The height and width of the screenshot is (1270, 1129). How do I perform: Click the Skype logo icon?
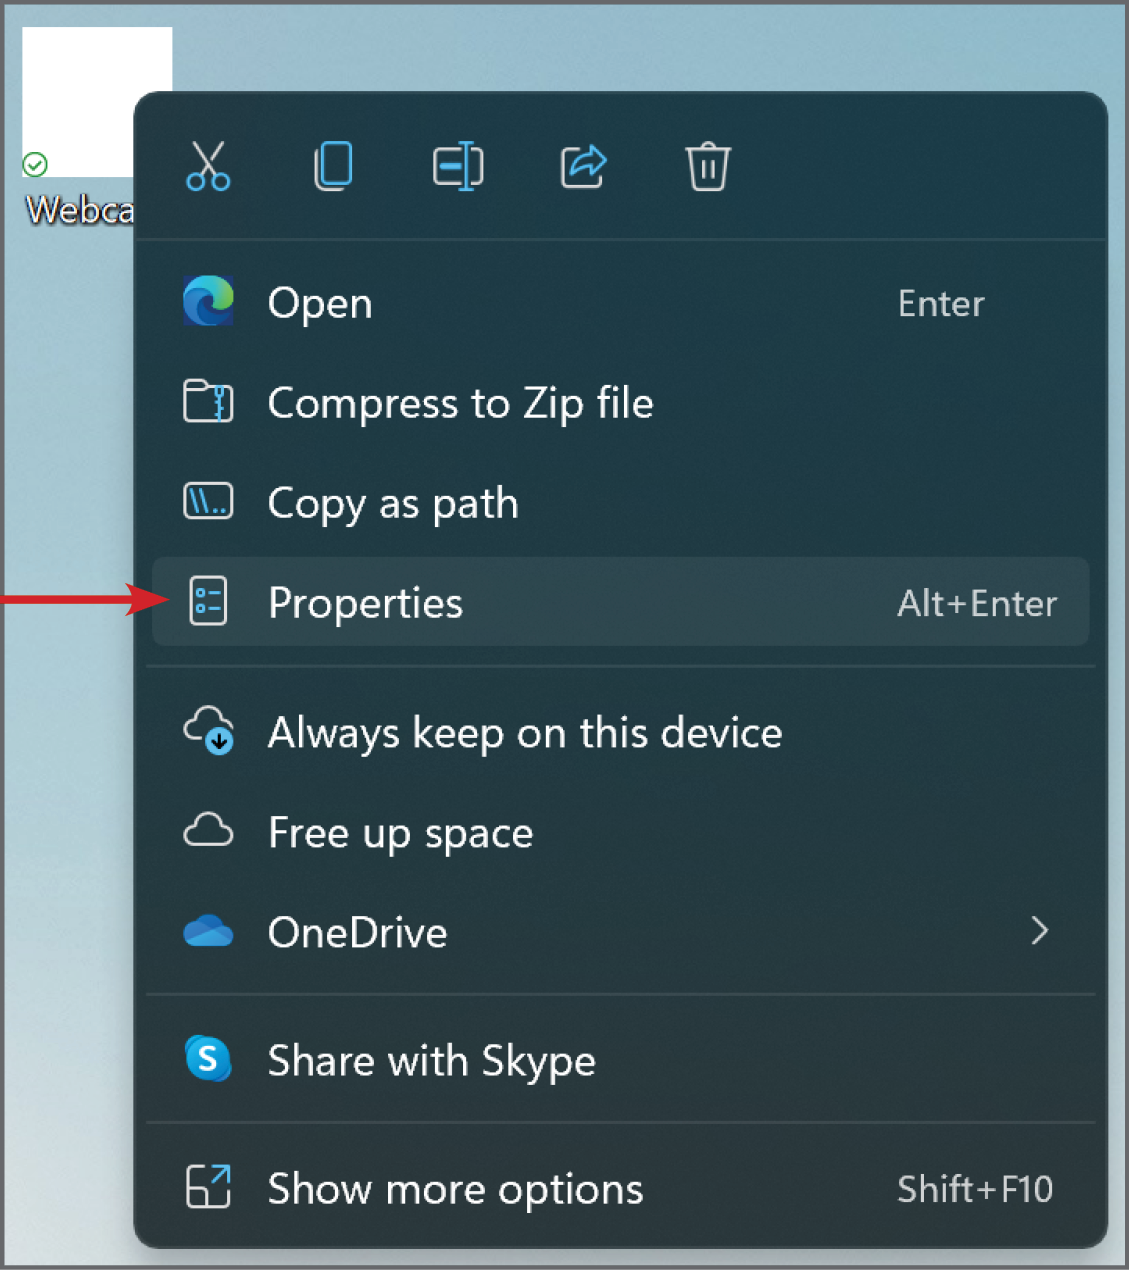(208, 1059)
